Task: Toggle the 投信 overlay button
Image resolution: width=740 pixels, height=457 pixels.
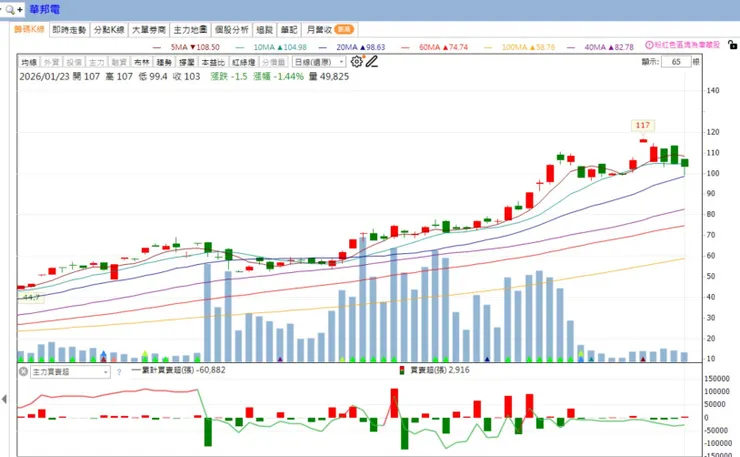Action: pos(74,62)
